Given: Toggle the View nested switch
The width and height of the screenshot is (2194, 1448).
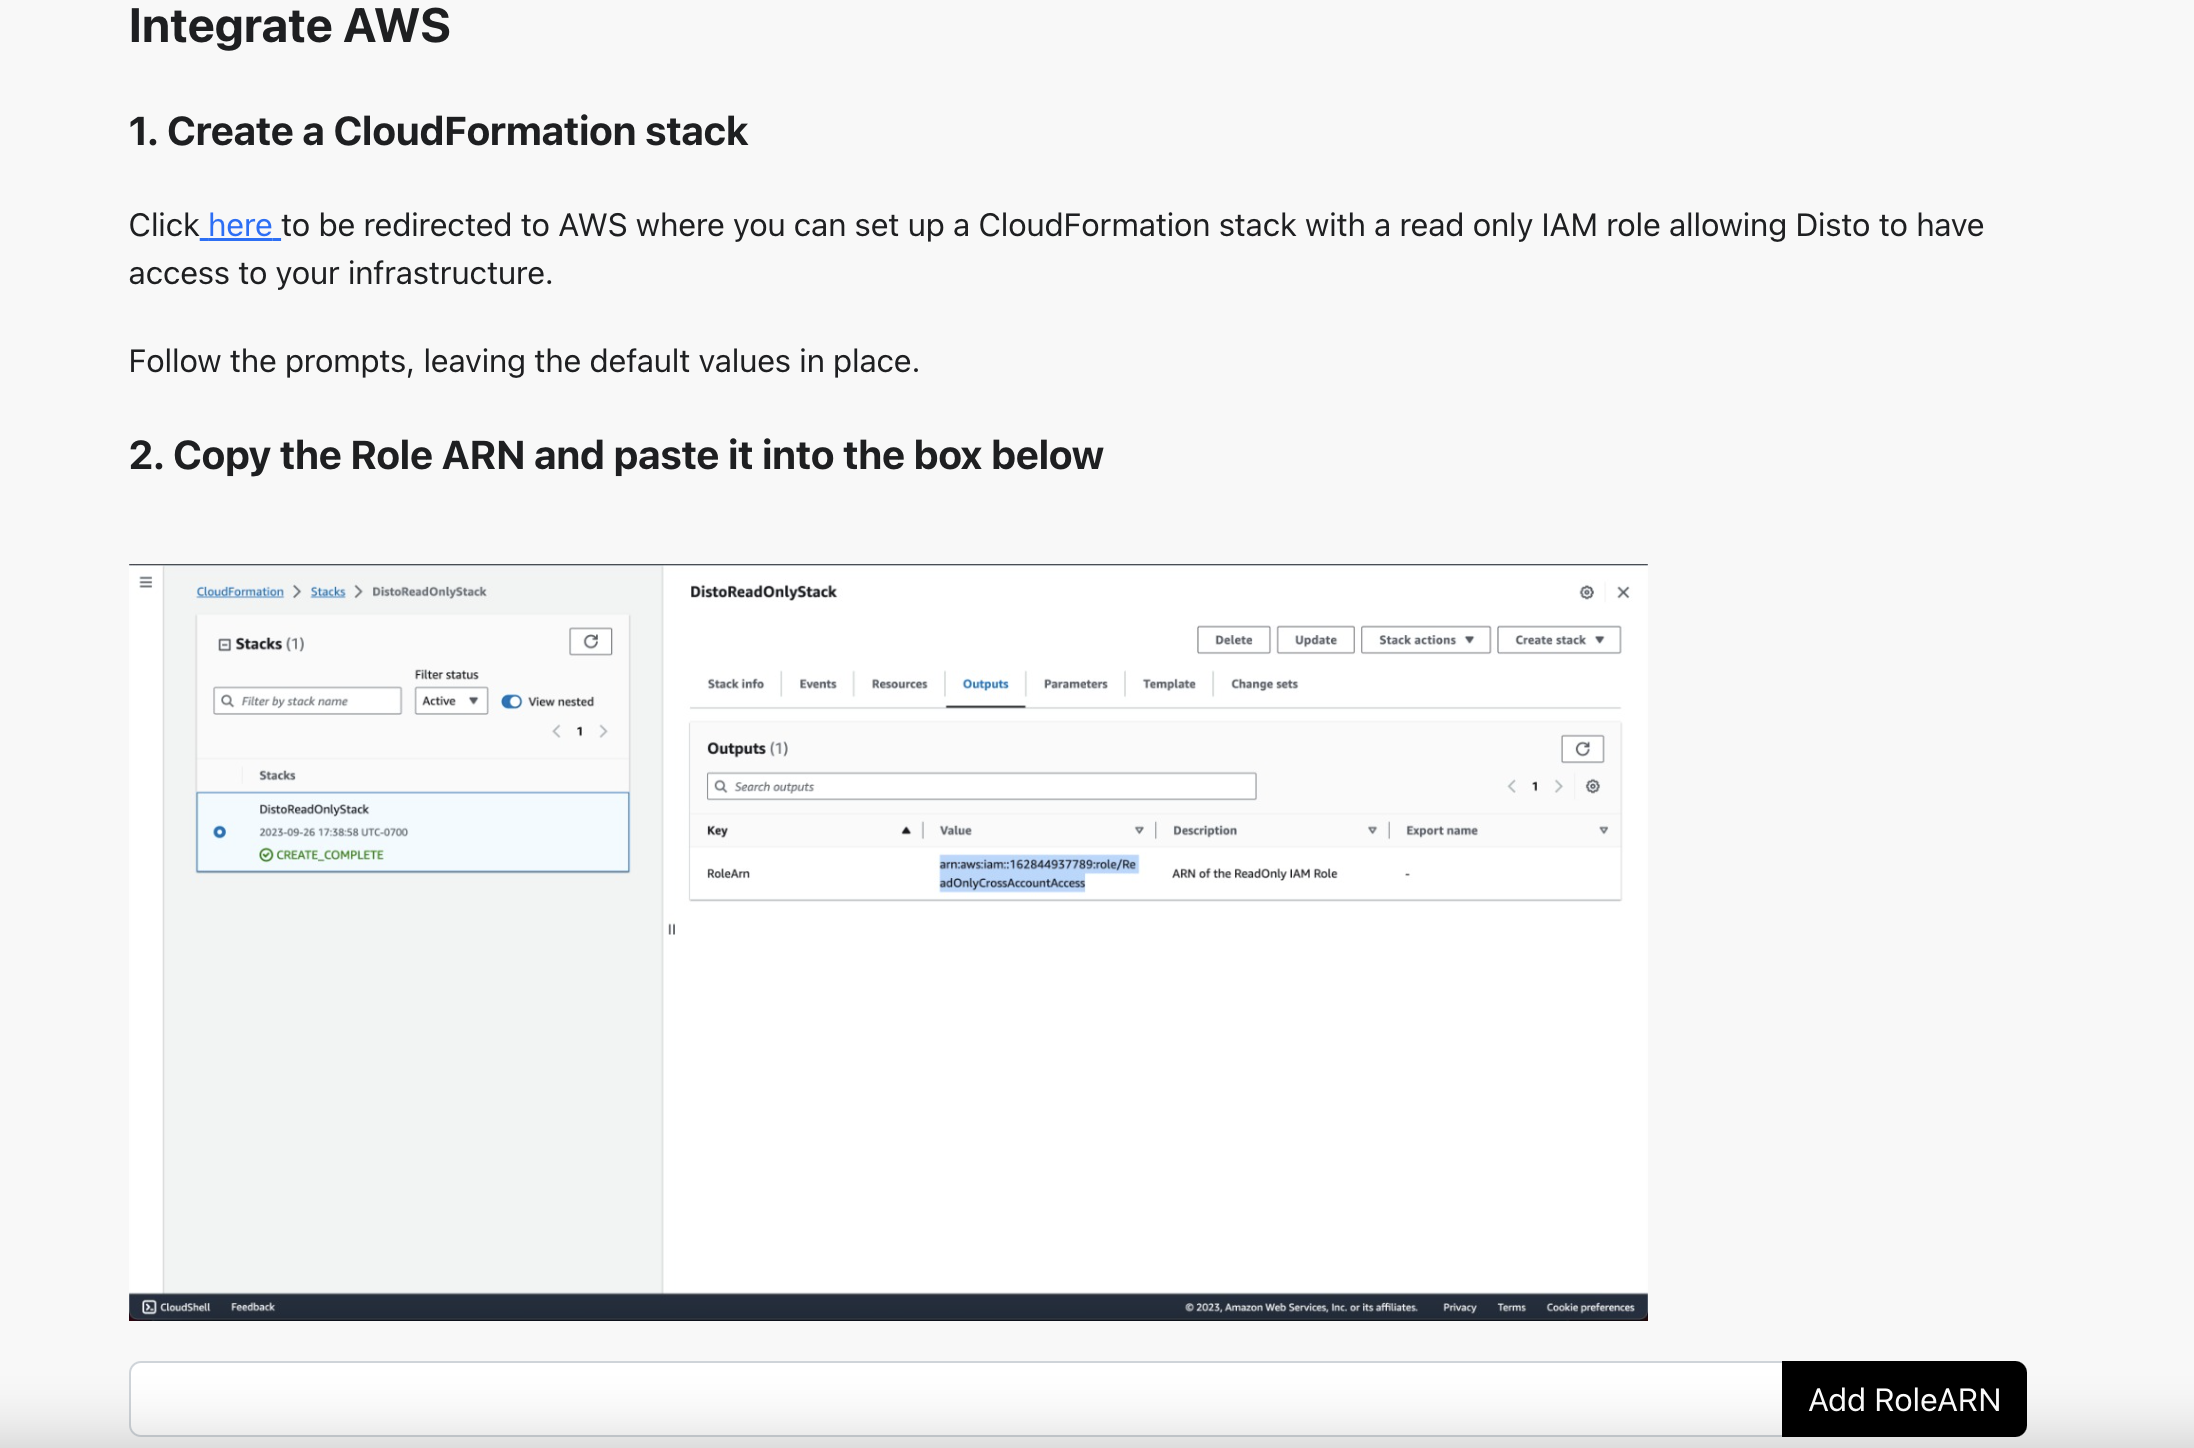Looking at the screenshot, I should (512, 701).
